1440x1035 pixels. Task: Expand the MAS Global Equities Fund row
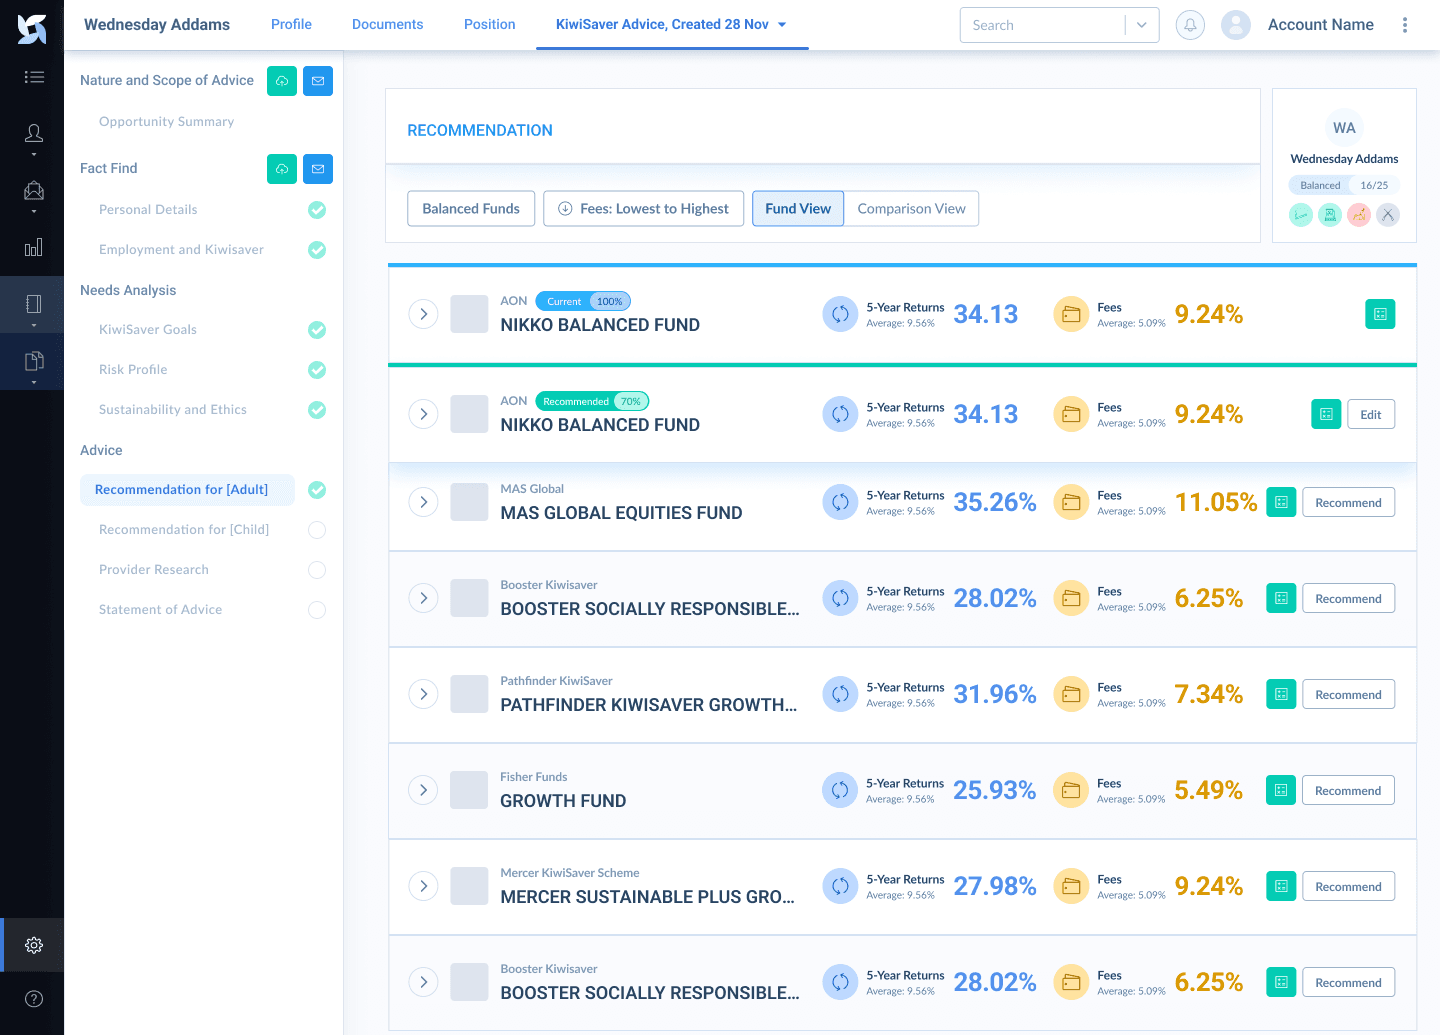[424, 502]
